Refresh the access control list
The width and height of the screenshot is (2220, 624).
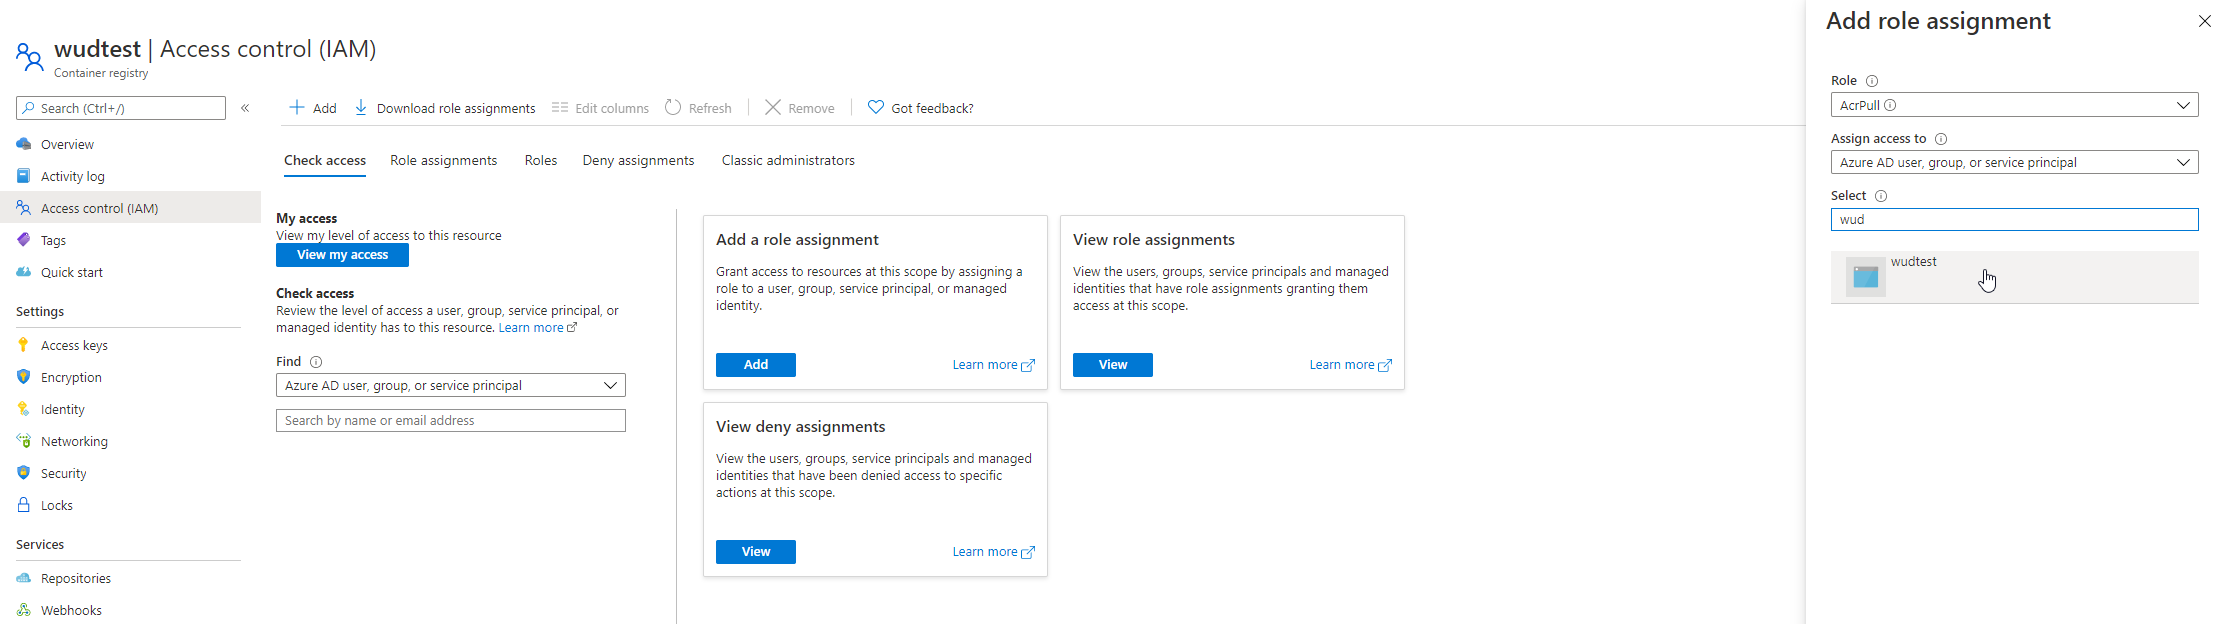698,108
